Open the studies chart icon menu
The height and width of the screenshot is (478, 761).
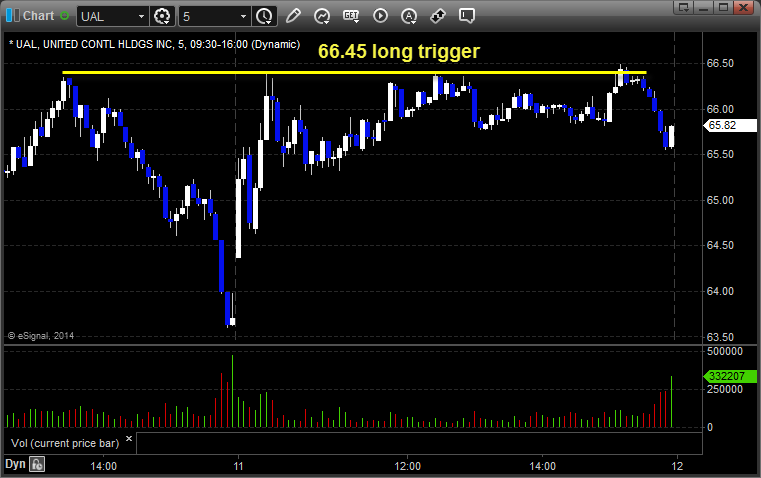322,16
